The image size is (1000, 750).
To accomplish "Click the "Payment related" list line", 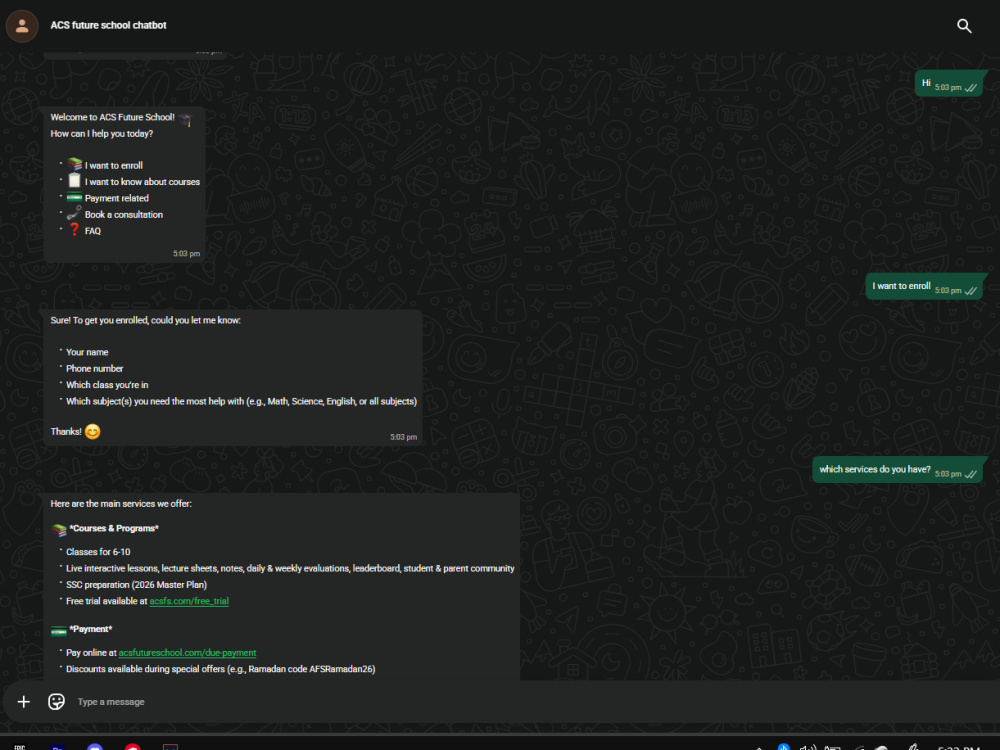I will pos(117,198).
